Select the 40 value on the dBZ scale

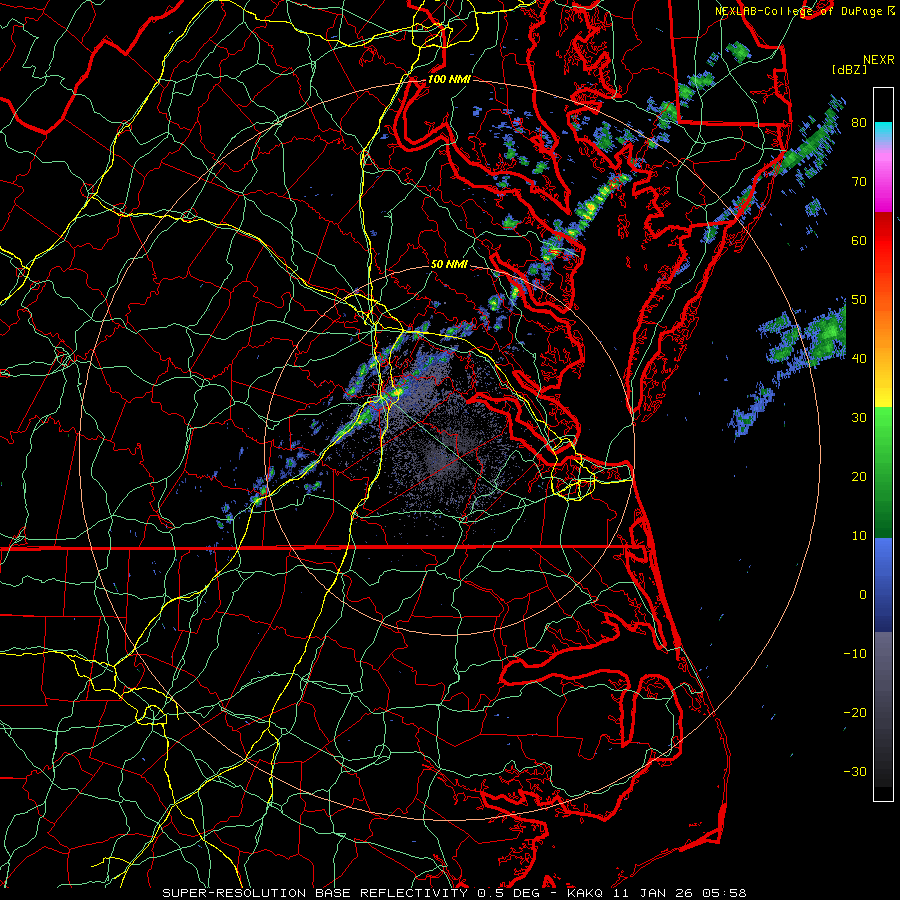(859, 359)
